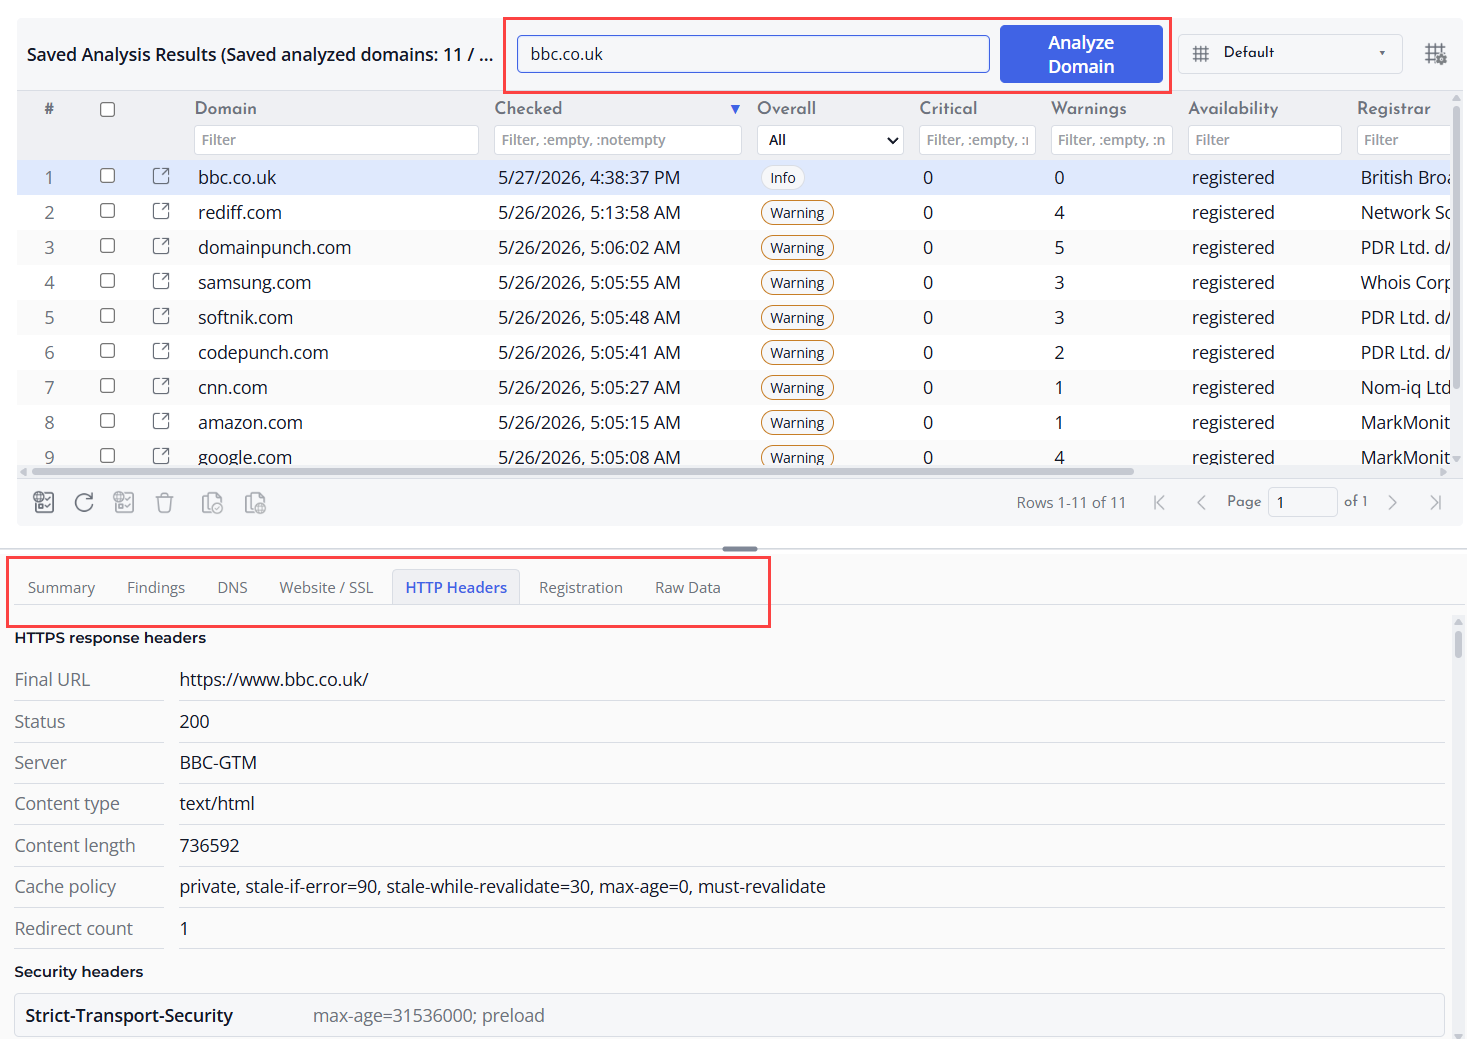Click the Critical column header
The height and width of the screenshot is (1039, 1467).
pos(948,108)
